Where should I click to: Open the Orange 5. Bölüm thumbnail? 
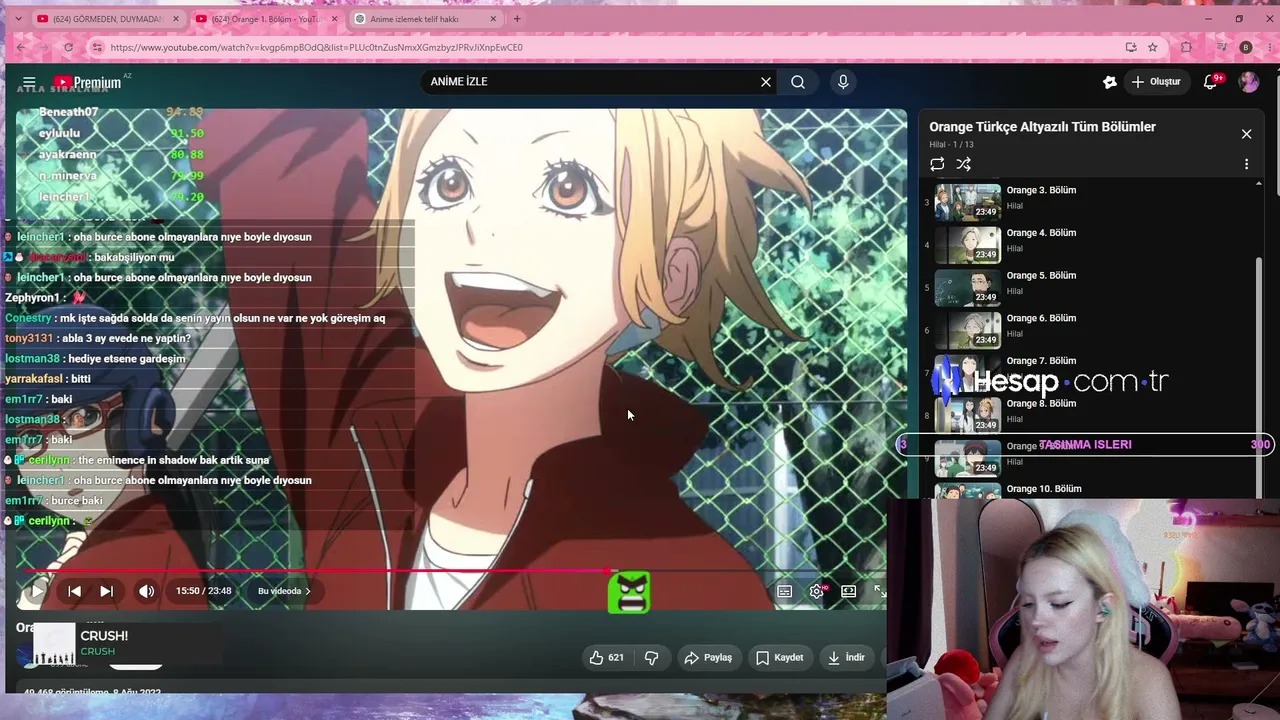[x=967, y=287]
